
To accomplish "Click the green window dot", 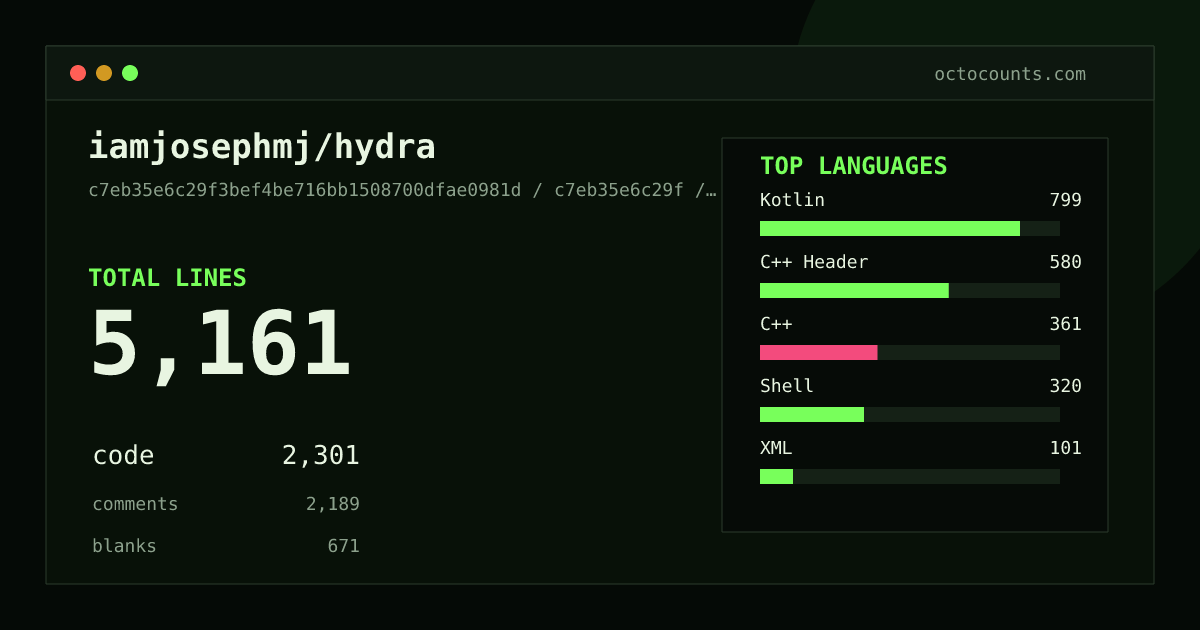I will (x=130, y=73).
